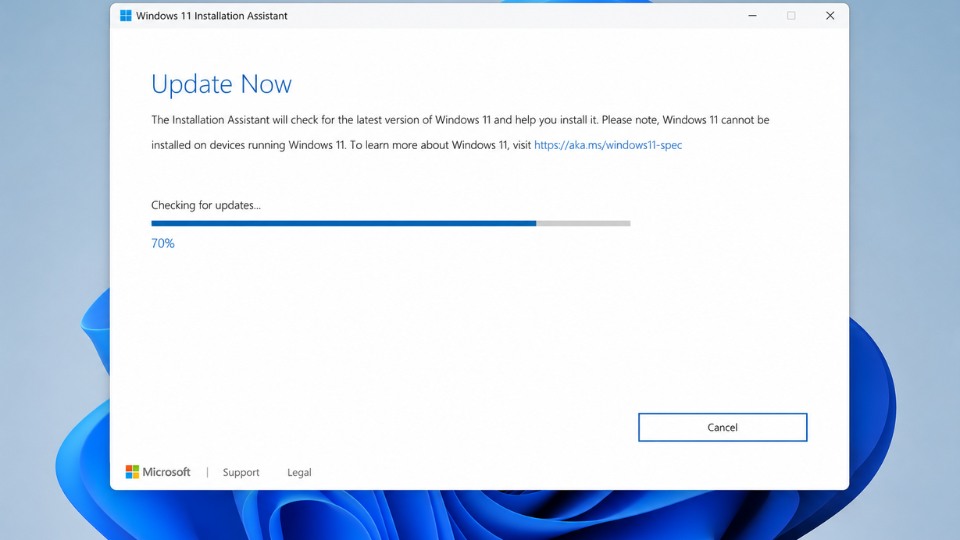Minimize the Installation Assistant window
This screenshot has width=960, height=540.
pos(752,15)
